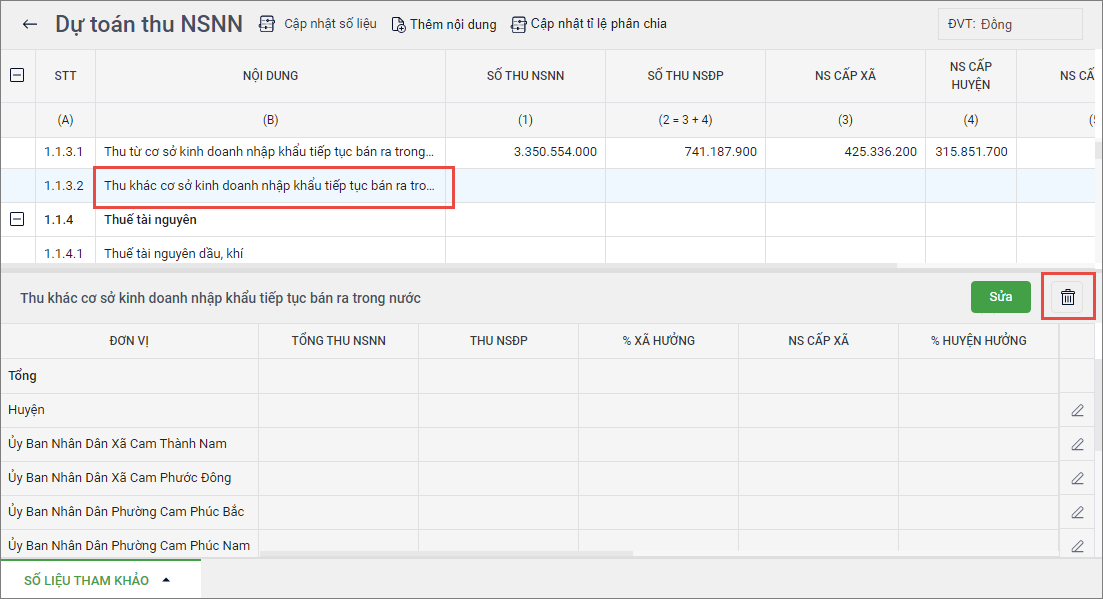Click the ĐVT: Đồng unit field
This screenshot has width=1103, height=599.
[x=1010, y=24]
